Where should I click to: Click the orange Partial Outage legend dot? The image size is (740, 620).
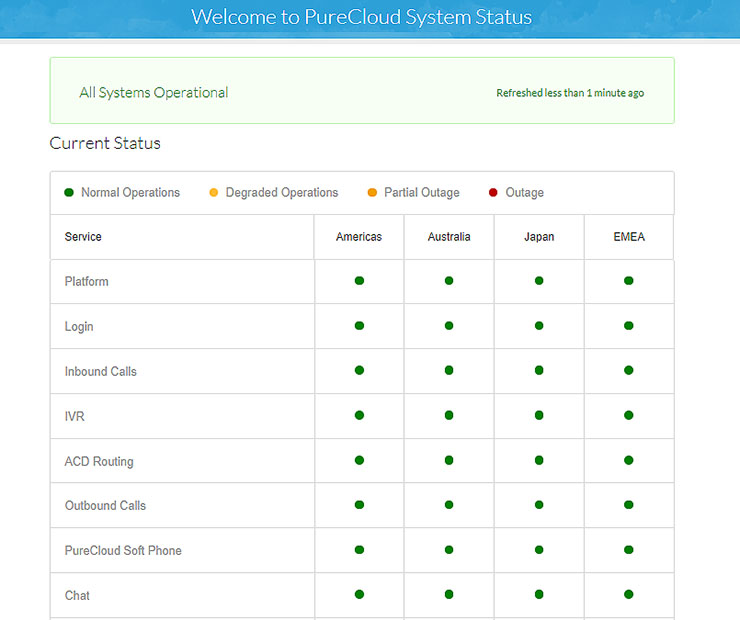pos(372,193)
